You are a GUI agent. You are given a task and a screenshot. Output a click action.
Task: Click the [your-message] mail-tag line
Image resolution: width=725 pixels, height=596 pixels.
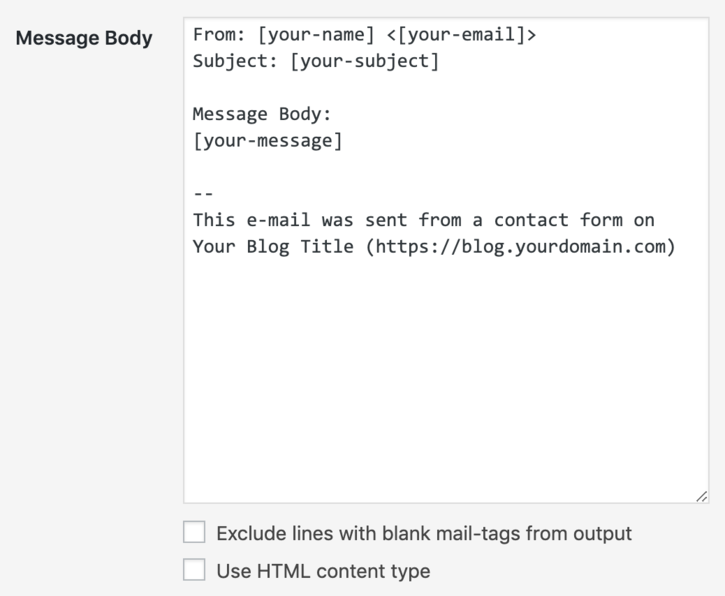click(x=267, y=141)
